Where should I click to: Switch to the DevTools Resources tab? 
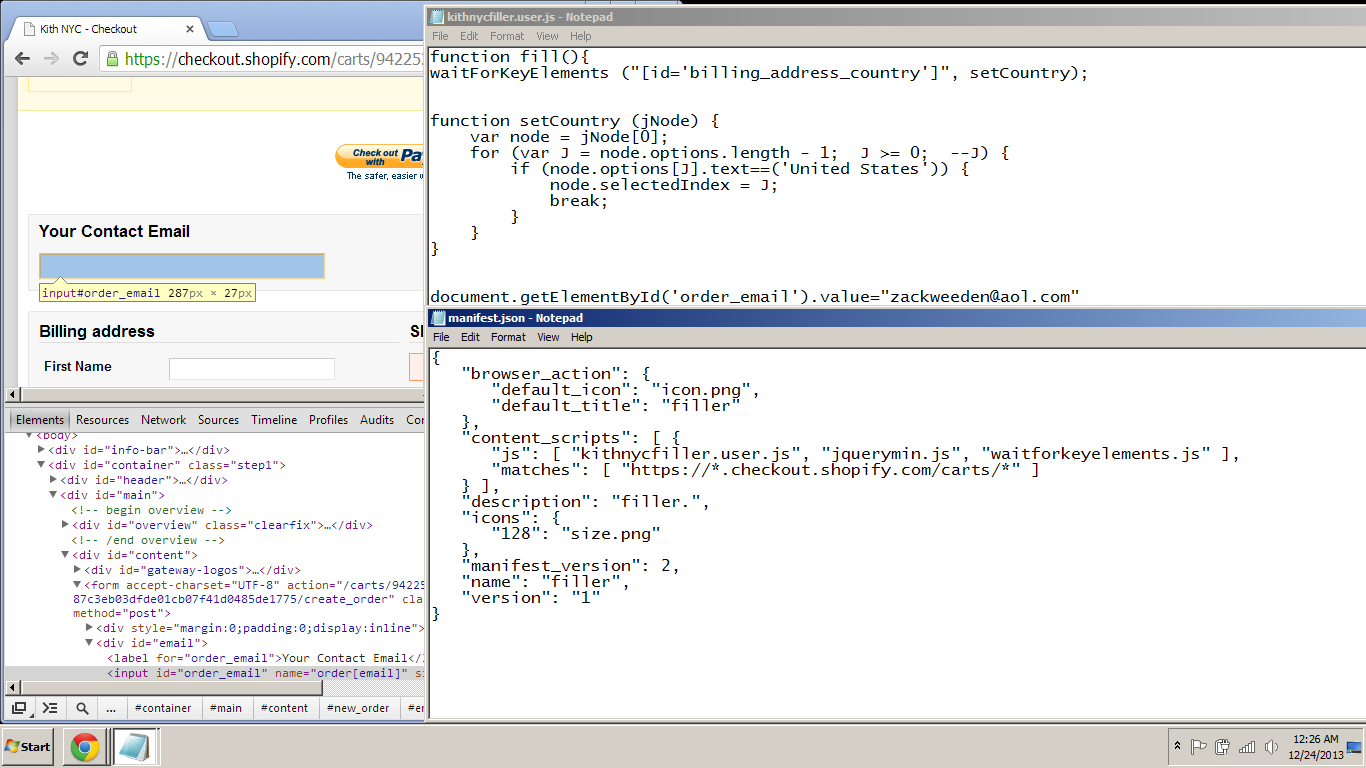pyautogui.click(x=102, y=420)
